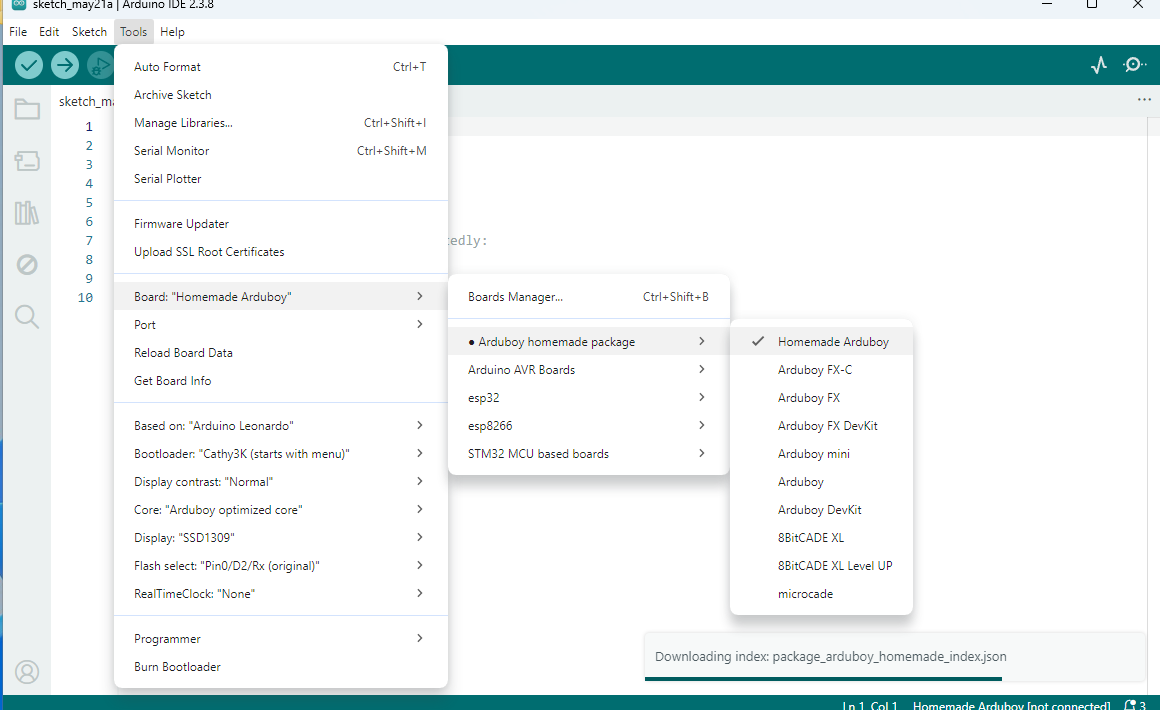Viewport: 1160px width, 710px height.
Task: Click Homemade Arduboy [not connected] status text
Action: pyautogui.click(x=1011, y=705)
